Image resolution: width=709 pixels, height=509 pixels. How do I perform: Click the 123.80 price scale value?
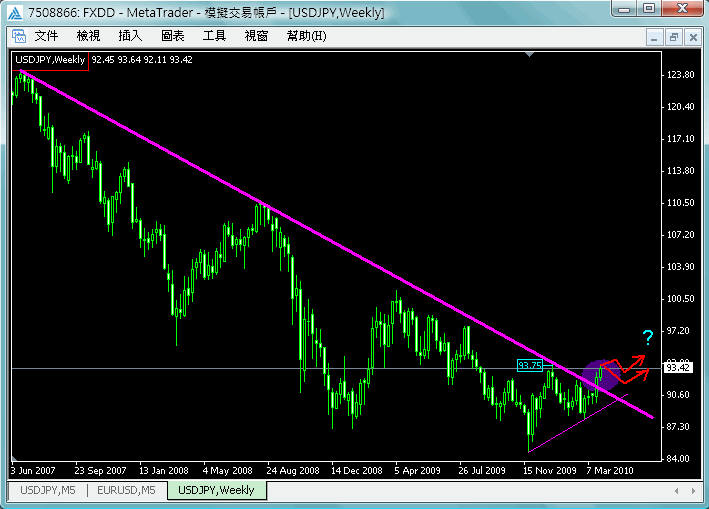click(681, 75)
